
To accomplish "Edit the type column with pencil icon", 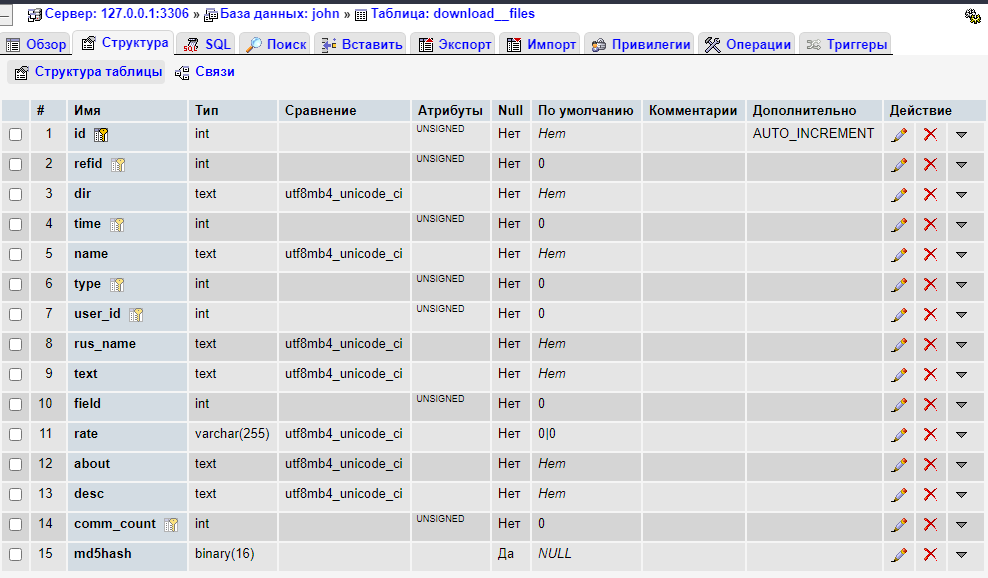I will [x=899, y=284].
